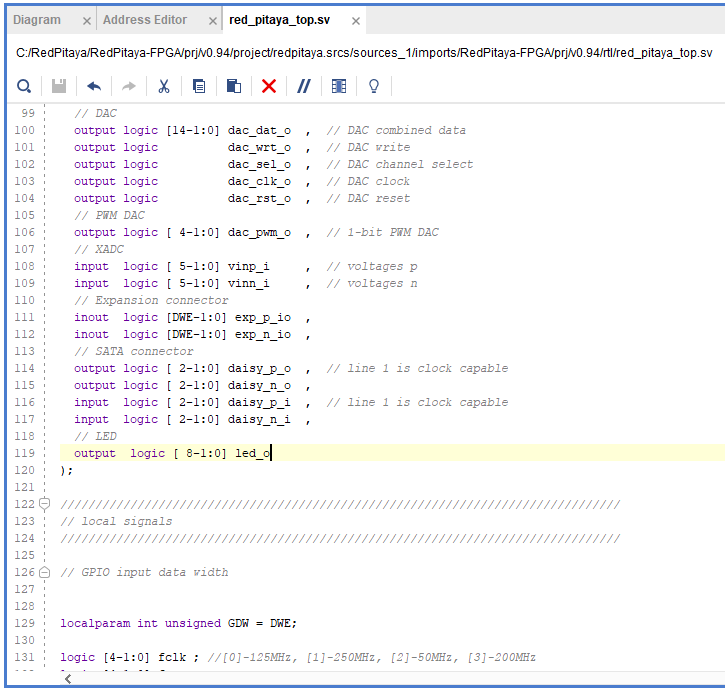Click the '// Expansion connector' comment
This screenshot has height=689, width=725.
[x=151, y=301]
